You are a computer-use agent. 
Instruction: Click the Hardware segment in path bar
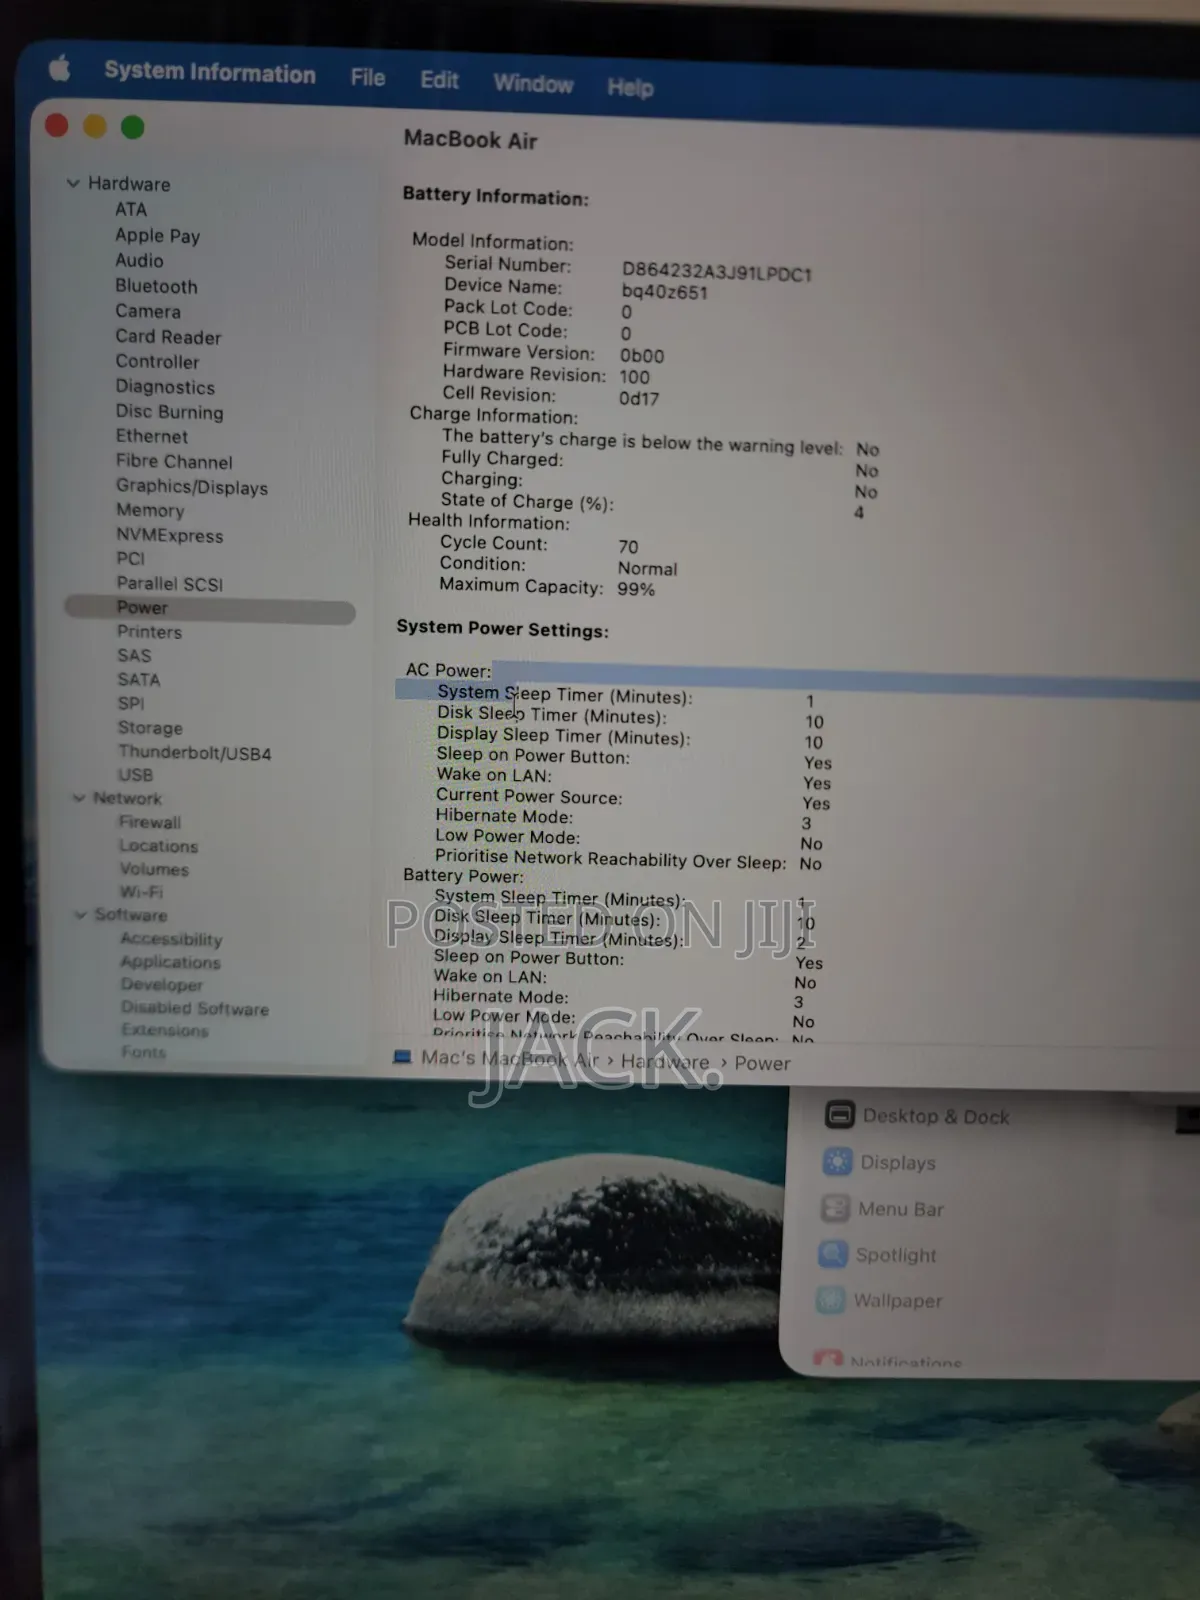point(665,1061)
